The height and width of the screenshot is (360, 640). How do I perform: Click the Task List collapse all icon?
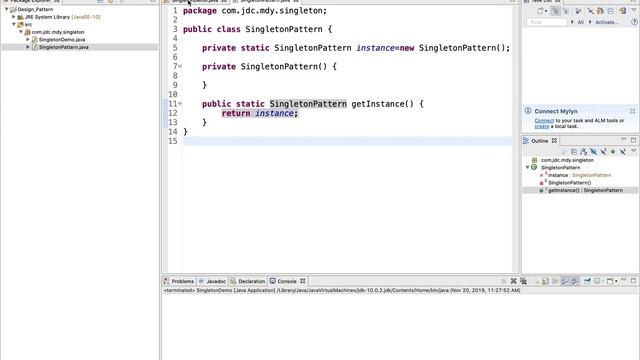611,11
